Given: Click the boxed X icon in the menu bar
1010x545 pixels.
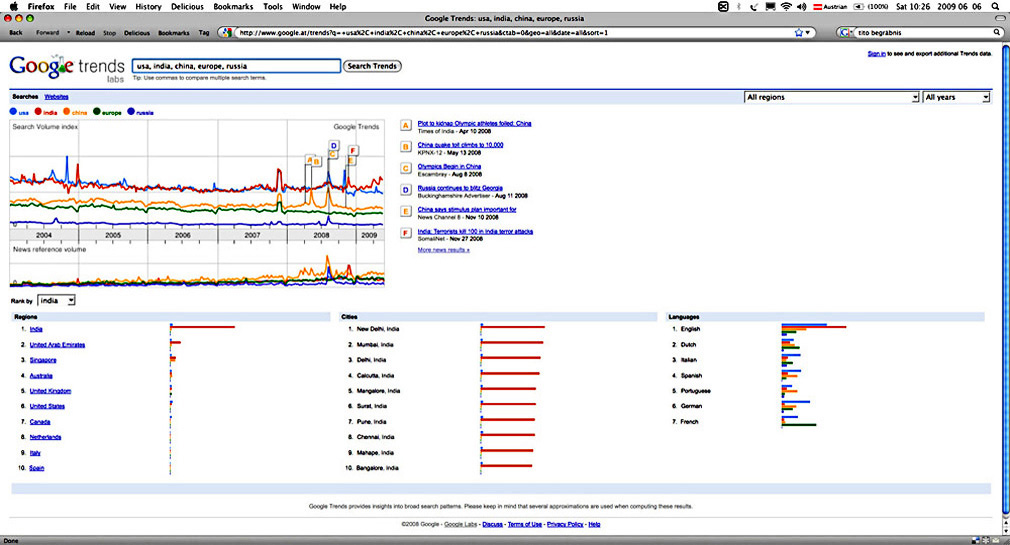Looking at the screenshot, I should [x=723, y=6].
